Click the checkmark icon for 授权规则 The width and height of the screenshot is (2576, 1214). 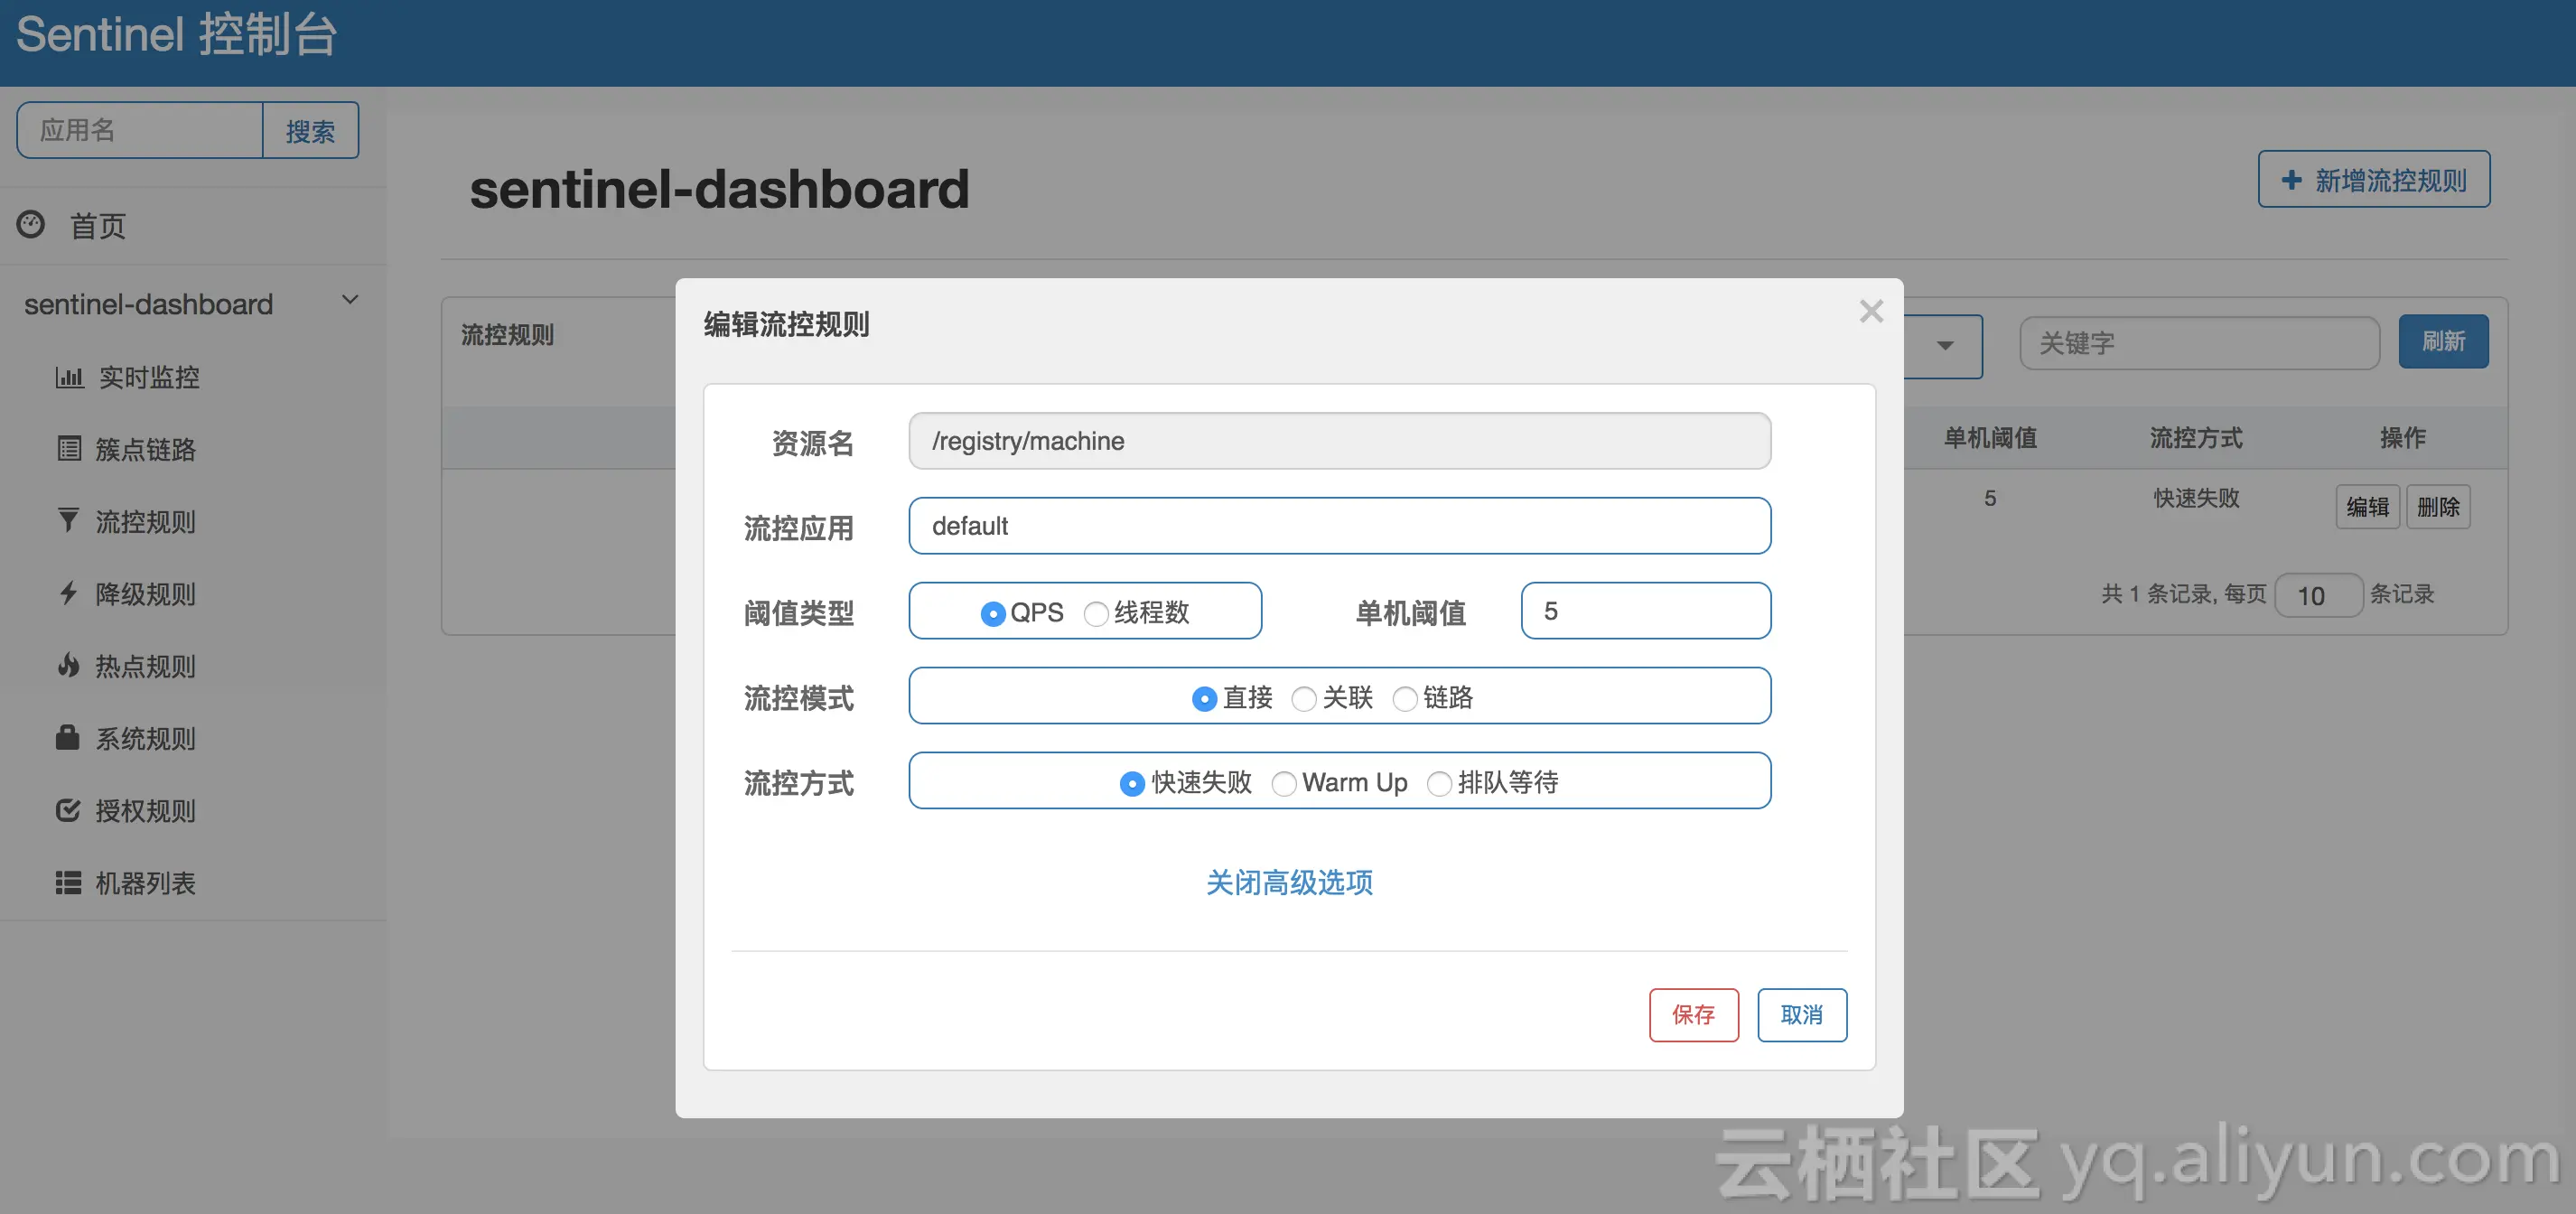coord(68,810)
